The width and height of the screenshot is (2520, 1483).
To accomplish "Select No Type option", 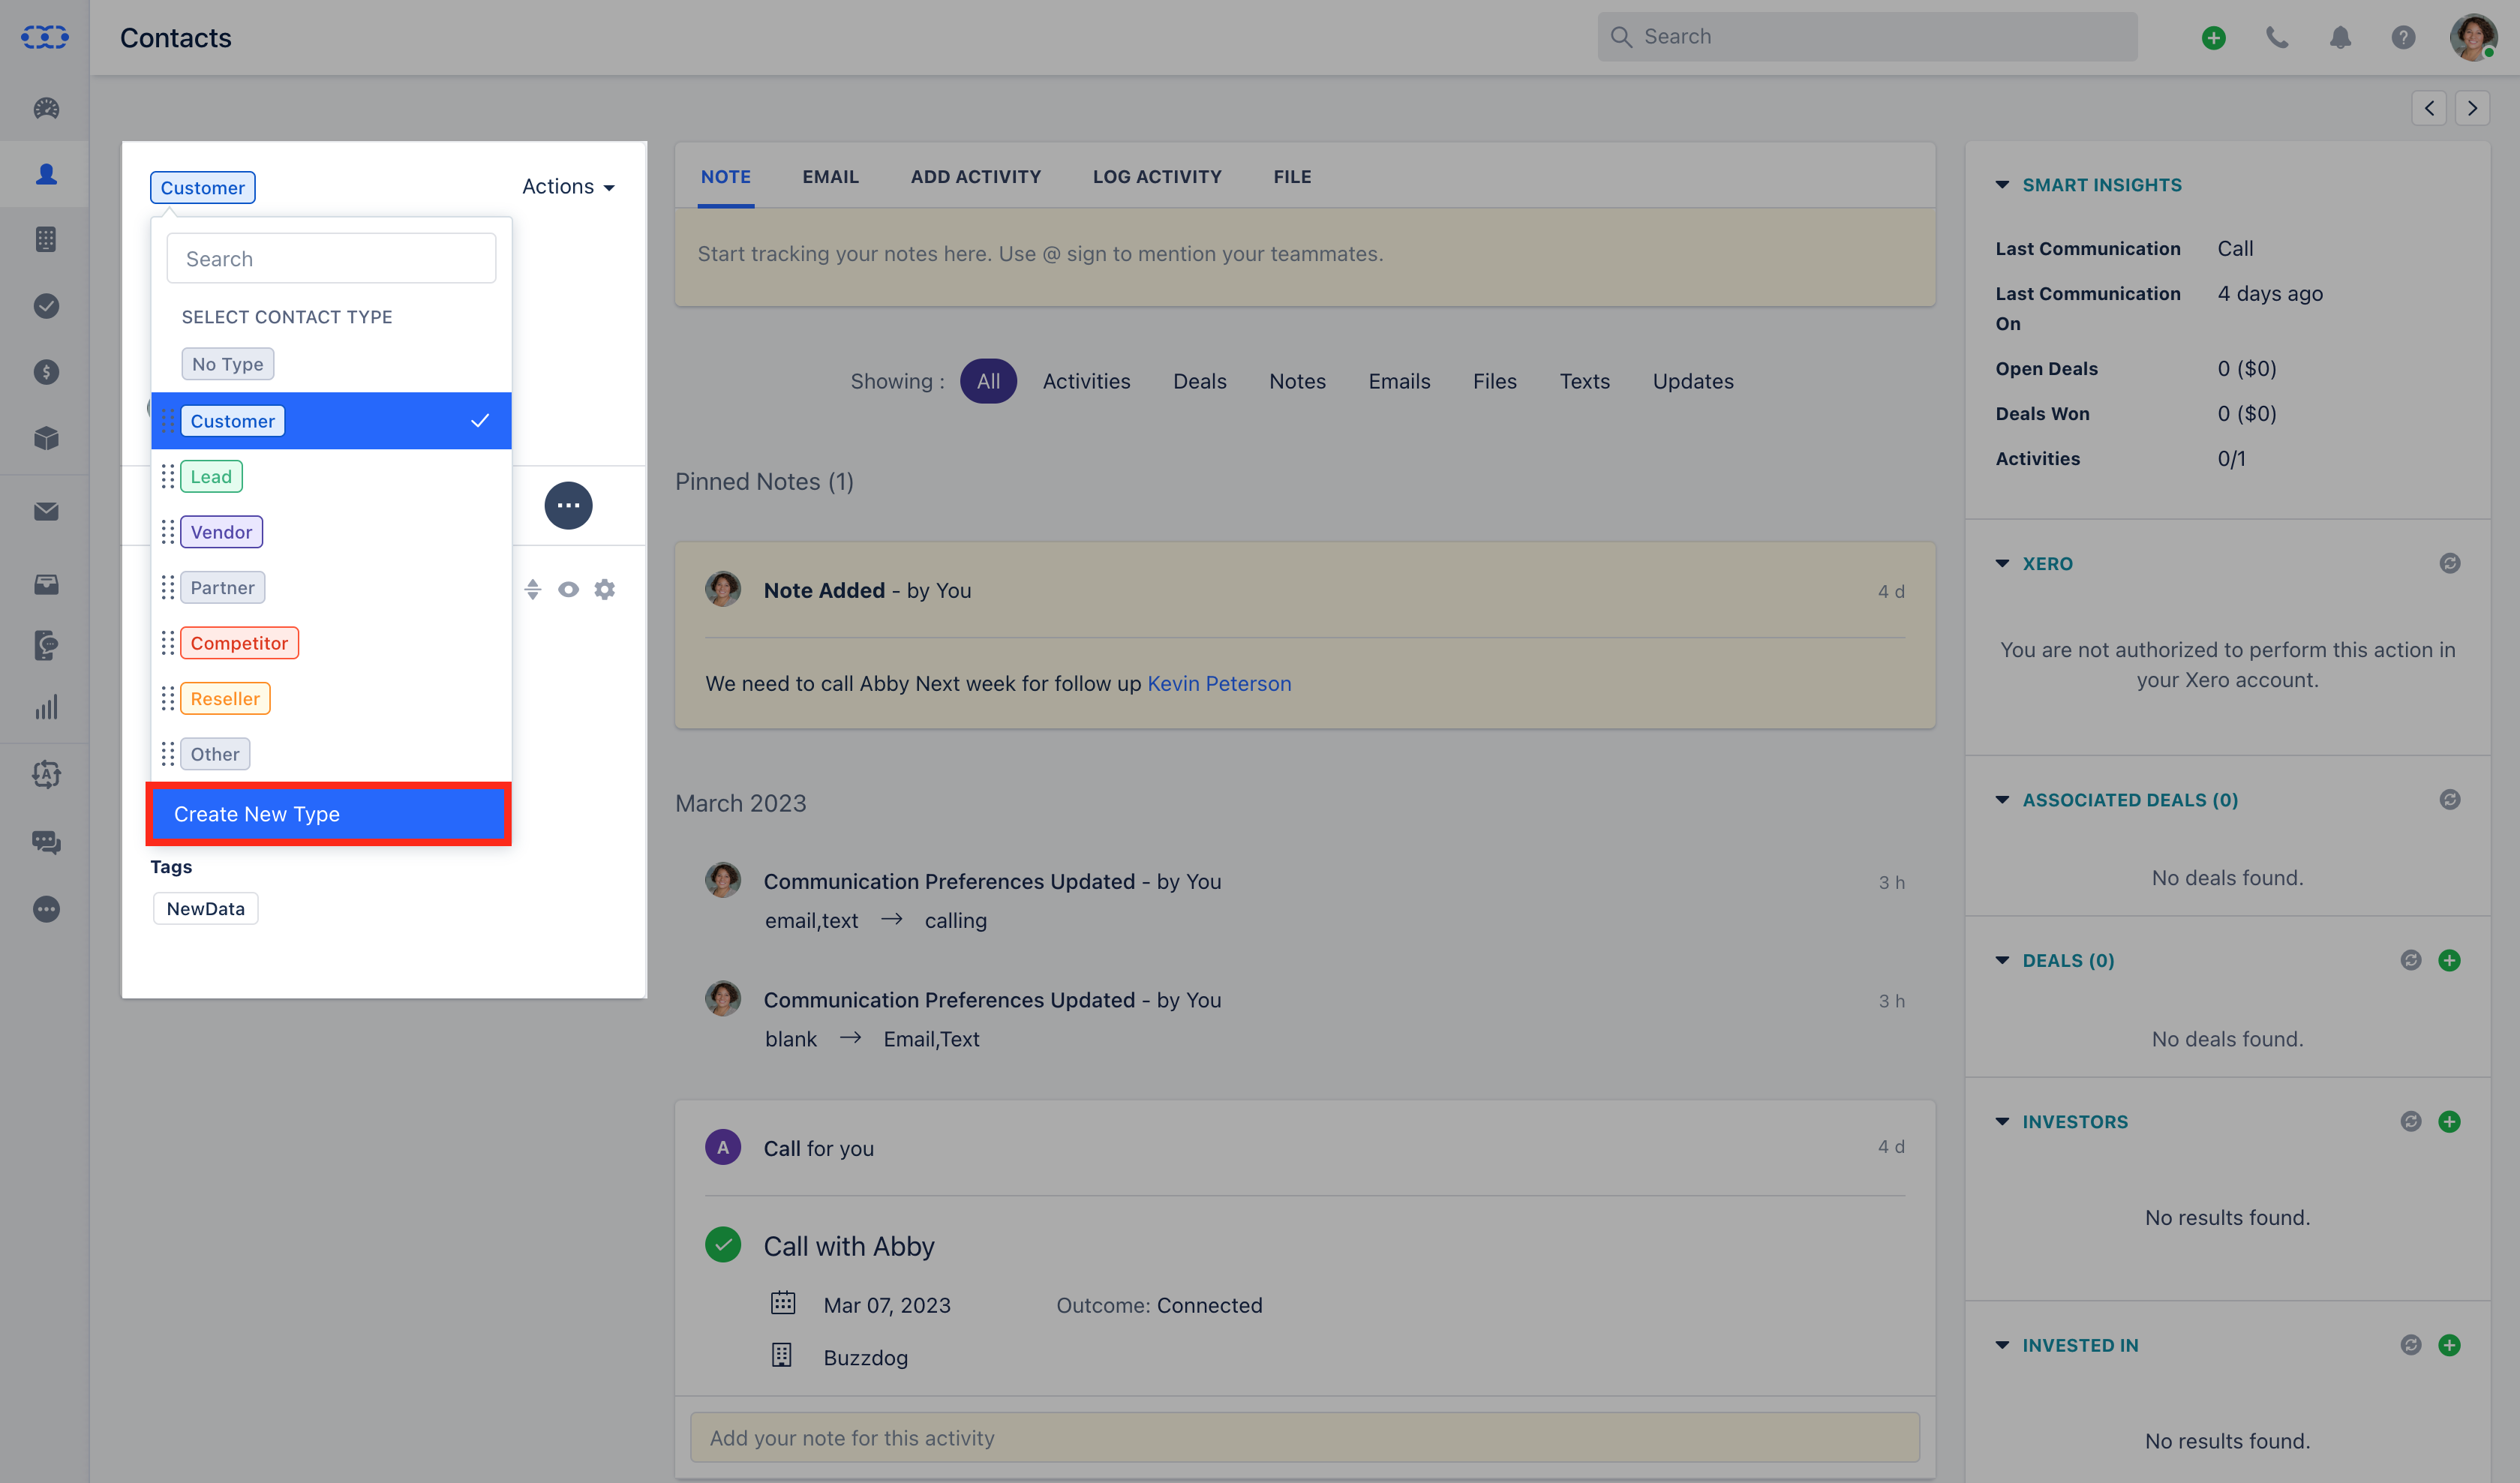I will tap(228, 364).
